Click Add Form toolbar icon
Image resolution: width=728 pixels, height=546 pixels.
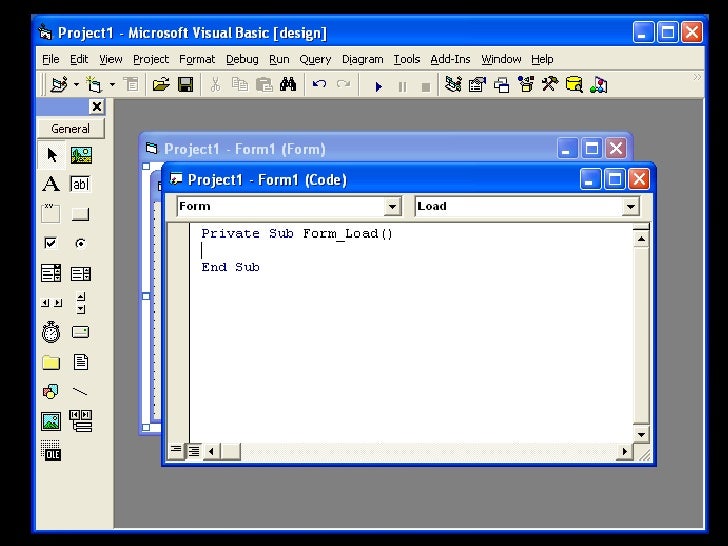(94, 85)
